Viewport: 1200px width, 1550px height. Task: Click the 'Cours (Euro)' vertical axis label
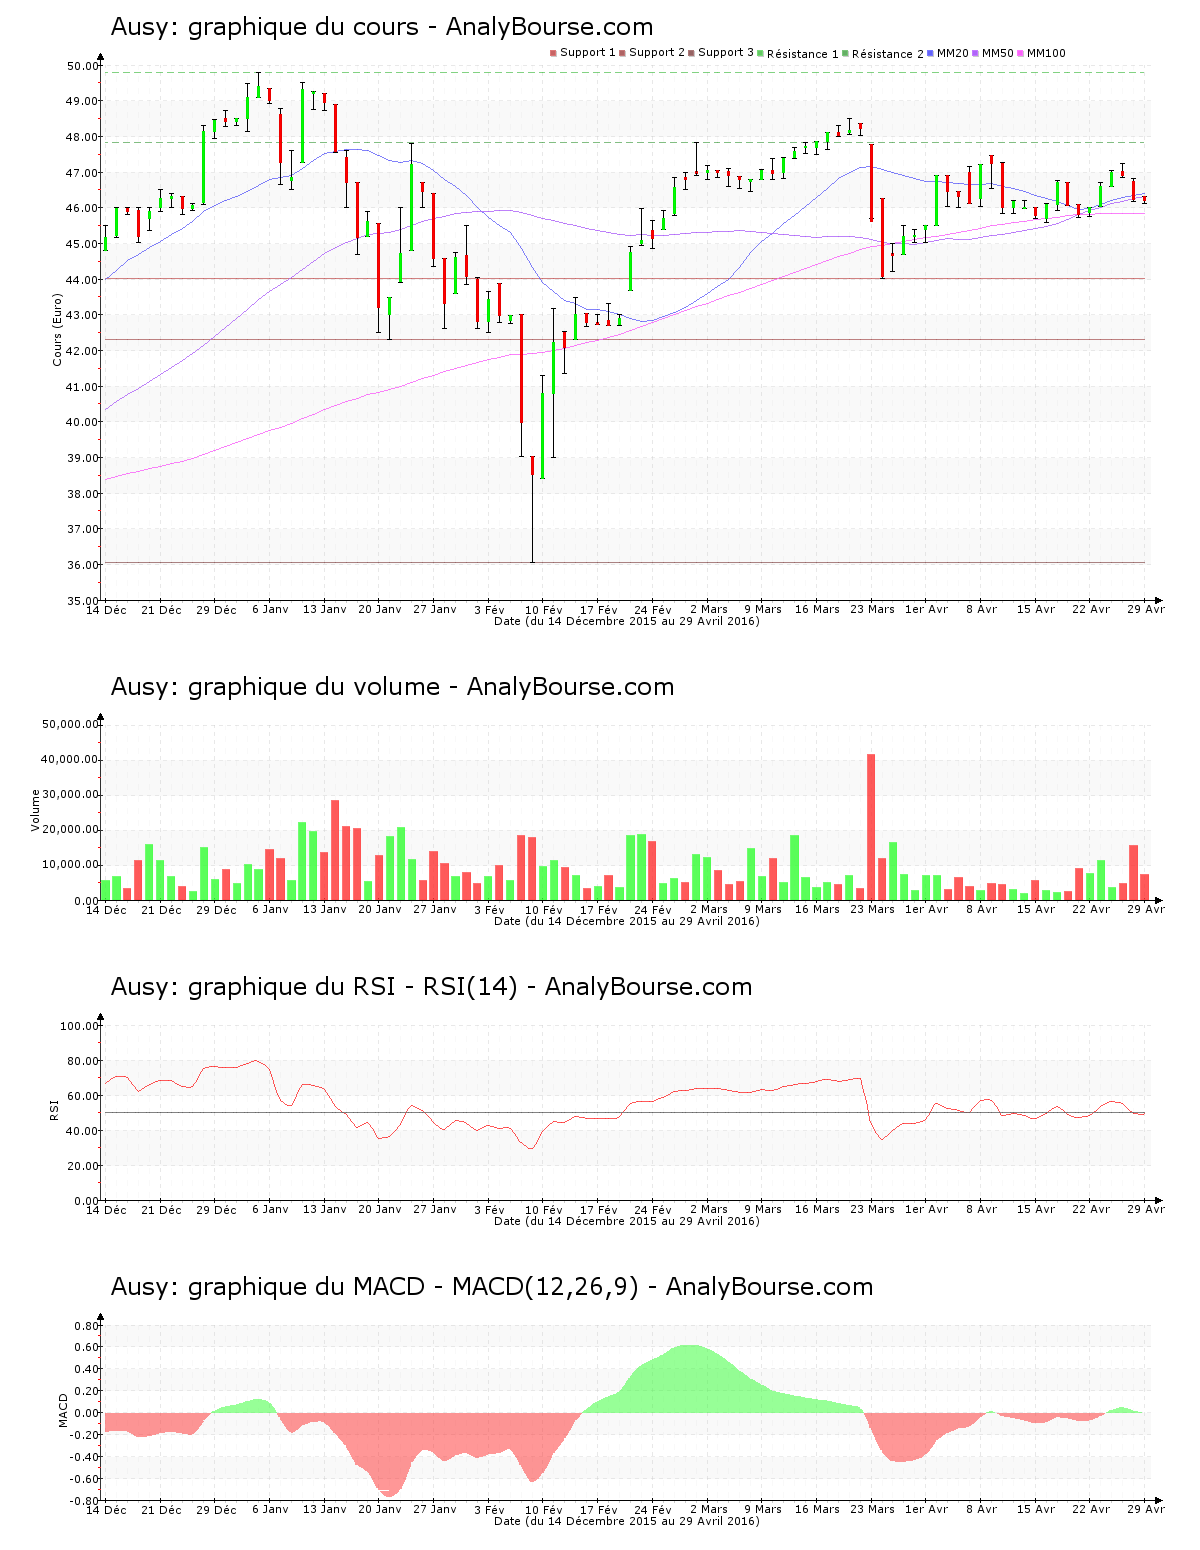point(58,329)
